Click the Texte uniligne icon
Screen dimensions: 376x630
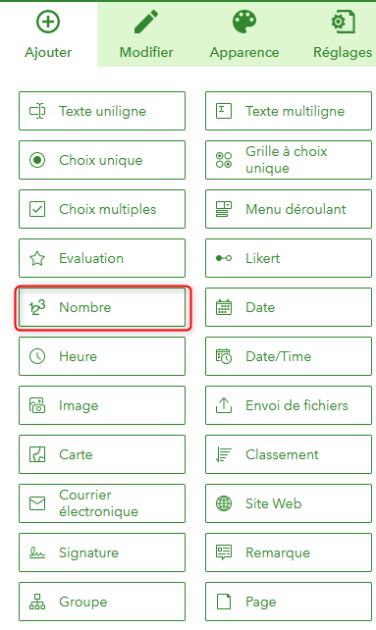click(x=37, y=111)
